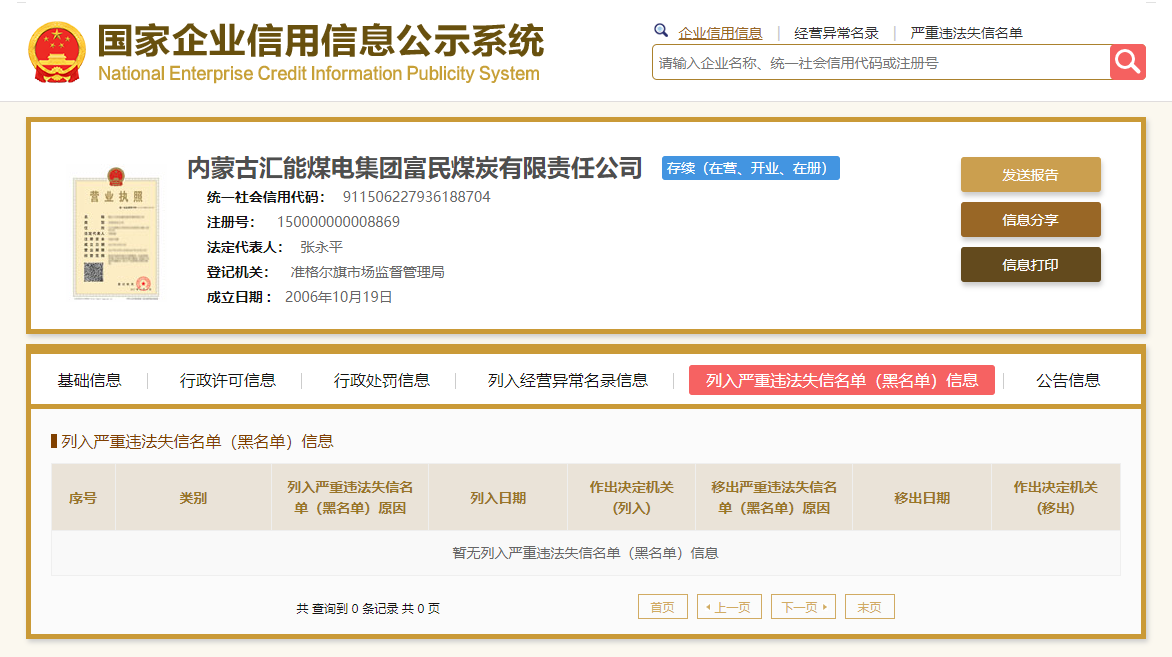This screenshot has width=1172, height=657.
Task: Click the 下一页 next page button
Action: 804,607
